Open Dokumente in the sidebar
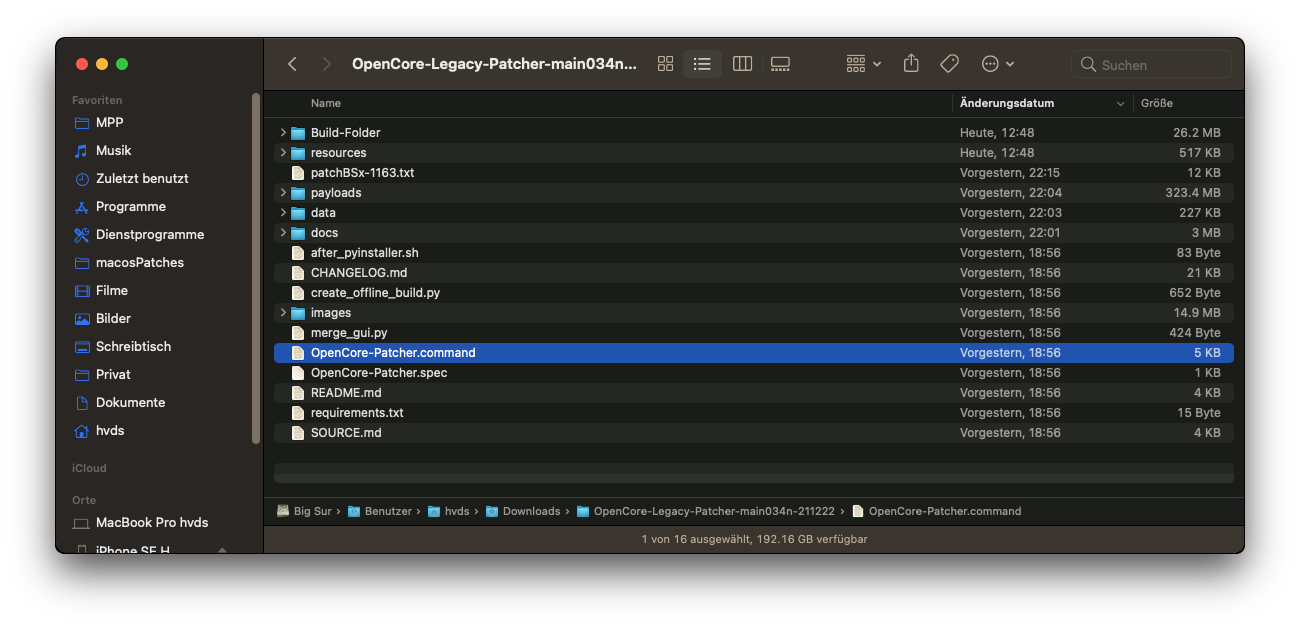 (x=130, y=403)
